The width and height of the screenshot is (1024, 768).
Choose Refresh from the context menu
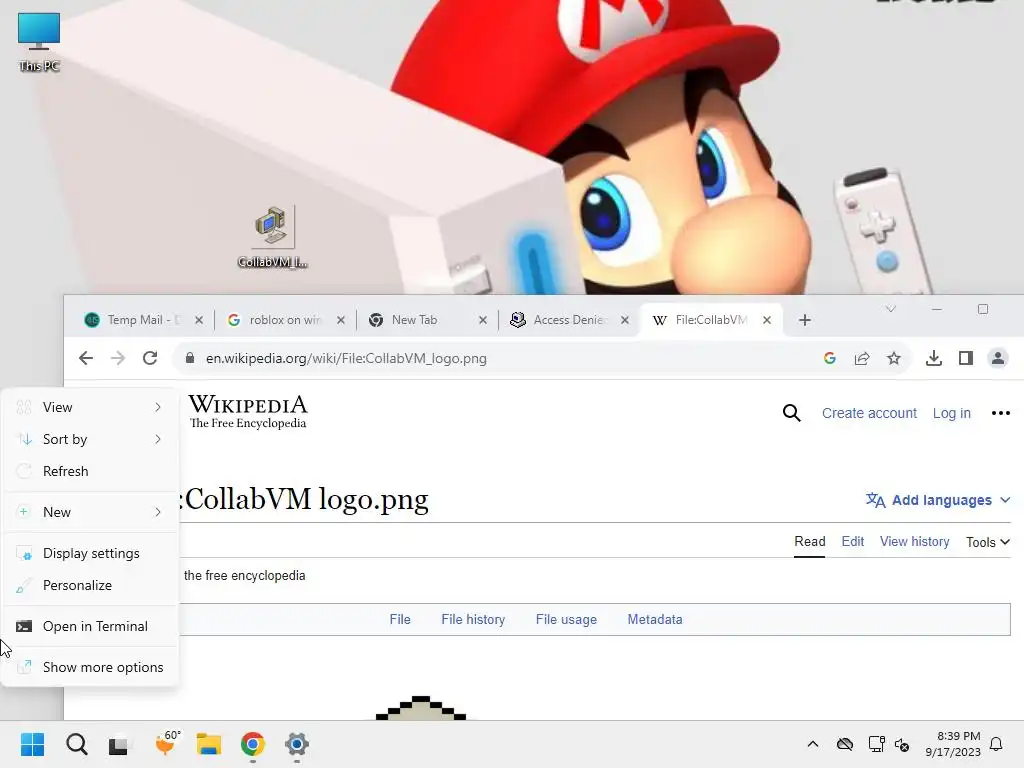pyautogui.click(x=90, y=471)
